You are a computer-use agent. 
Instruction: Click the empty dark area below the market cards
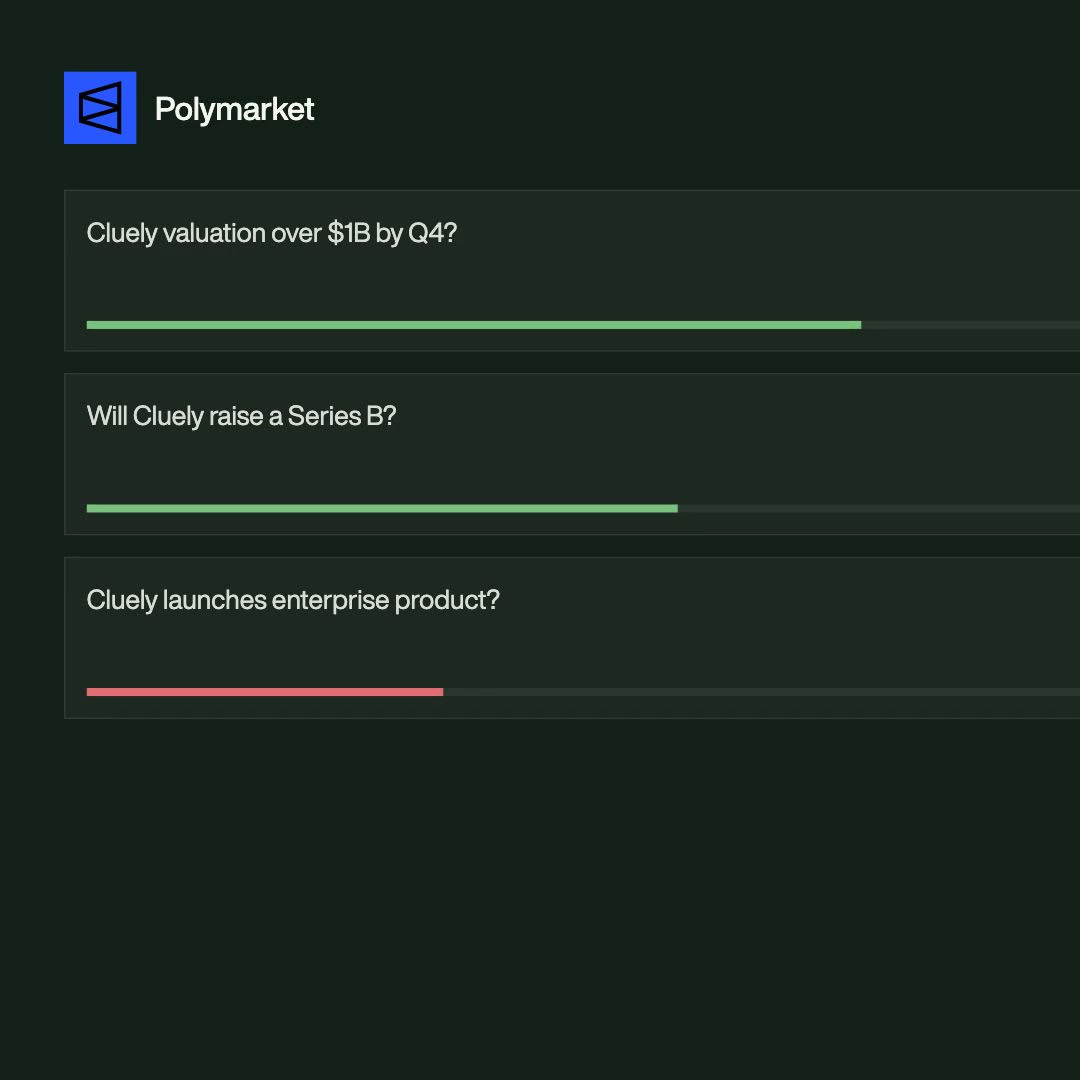[540, 895]
